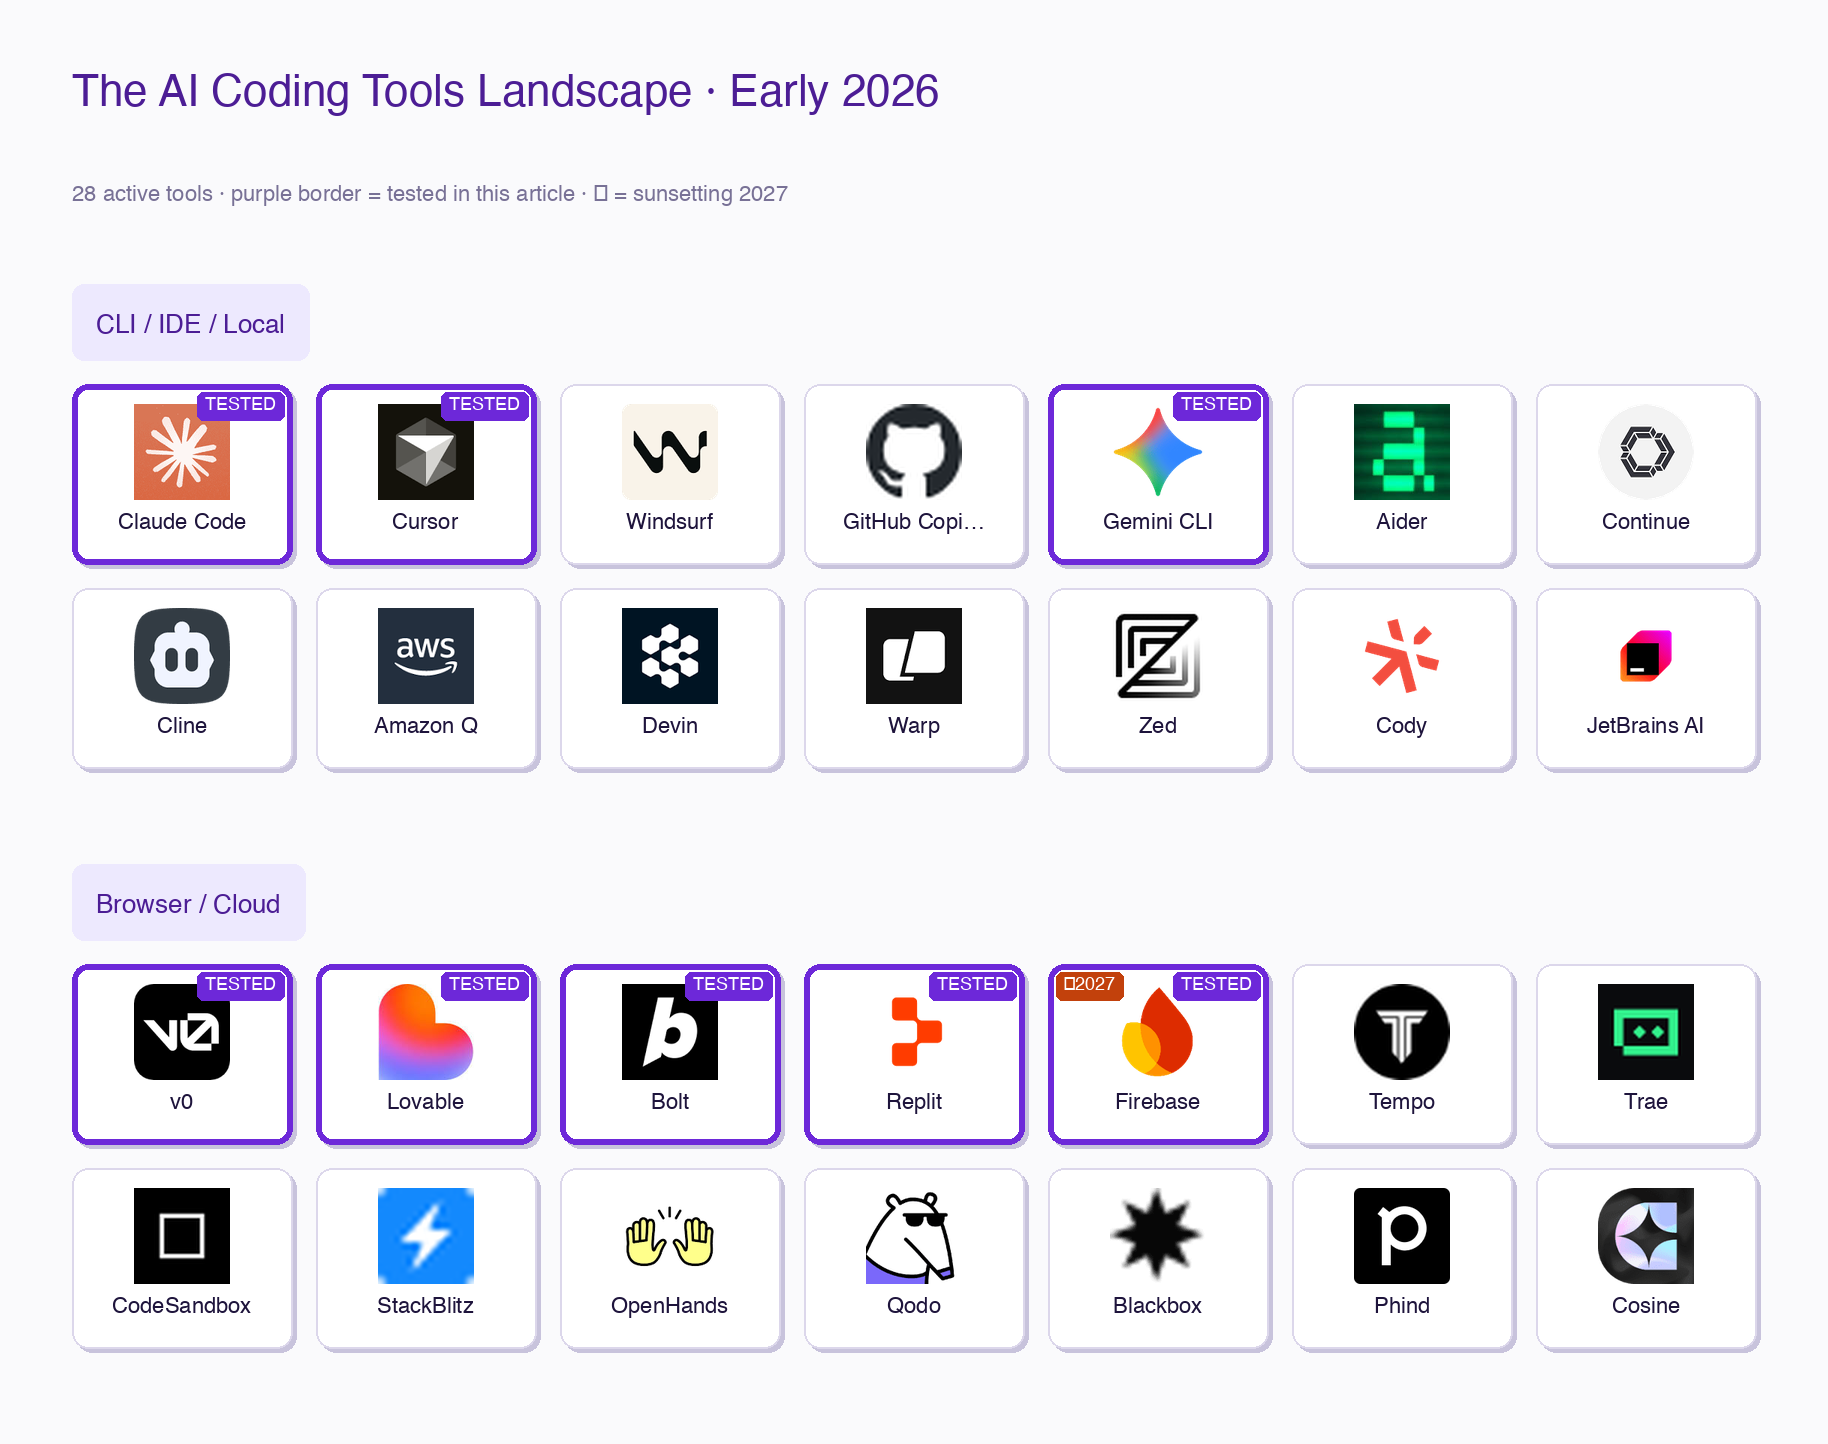Viewport: 1828px width, 1444px height.
Task: Select the Zed logo icon
Action: pyautogui.click(x=1158, y=656)
